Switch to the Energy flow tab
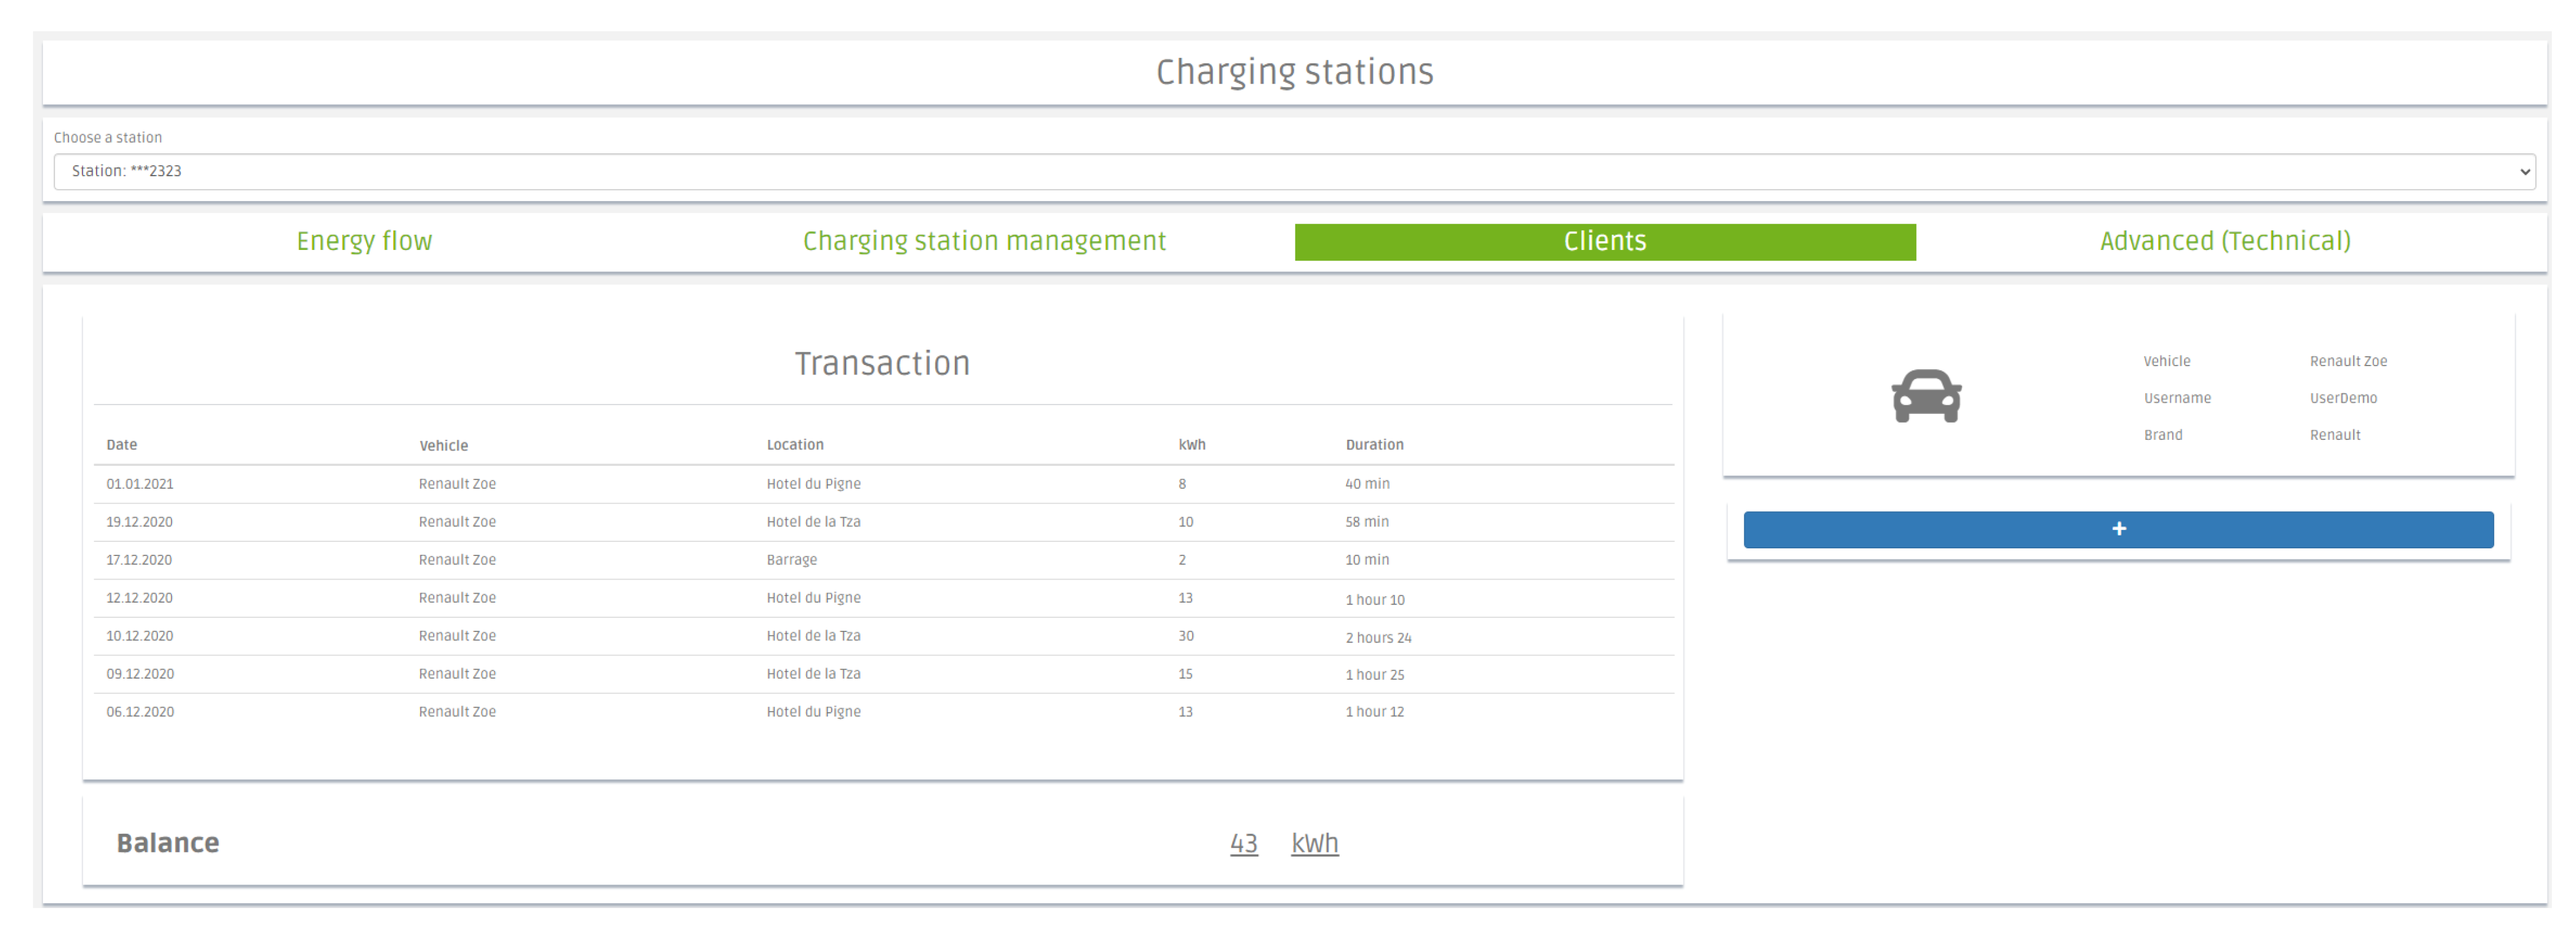The height and width of the screenshot is (931, 2576). (364, 241)
